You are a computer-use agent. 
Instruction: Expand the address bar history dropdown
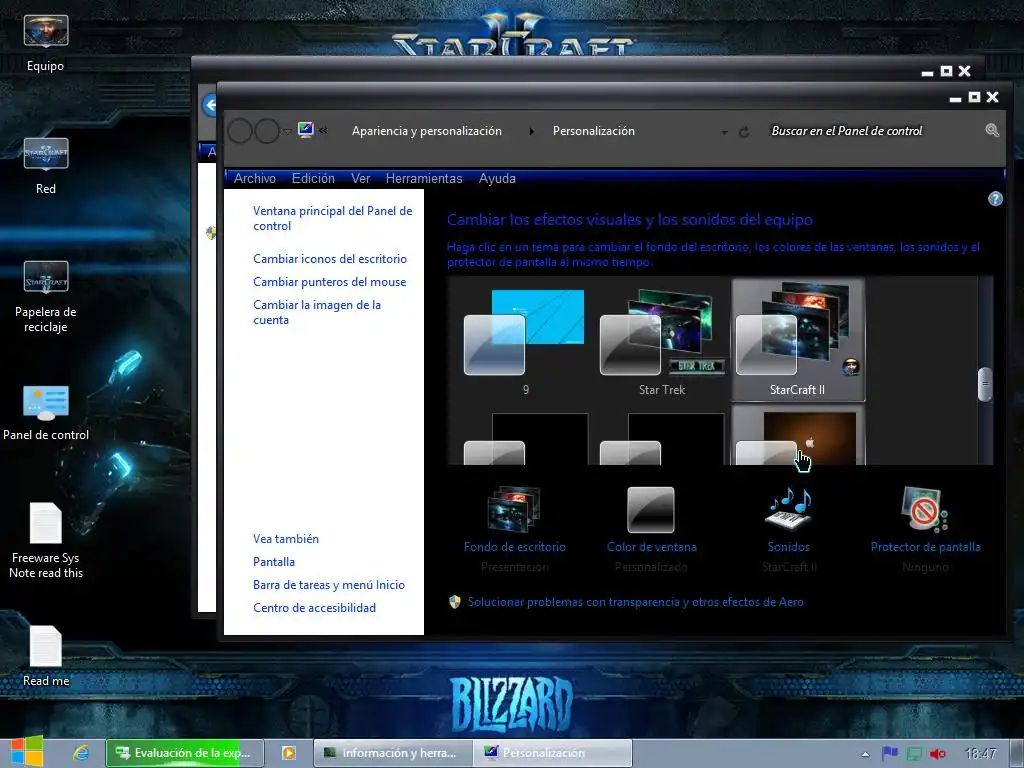click(x=724, y=133)
